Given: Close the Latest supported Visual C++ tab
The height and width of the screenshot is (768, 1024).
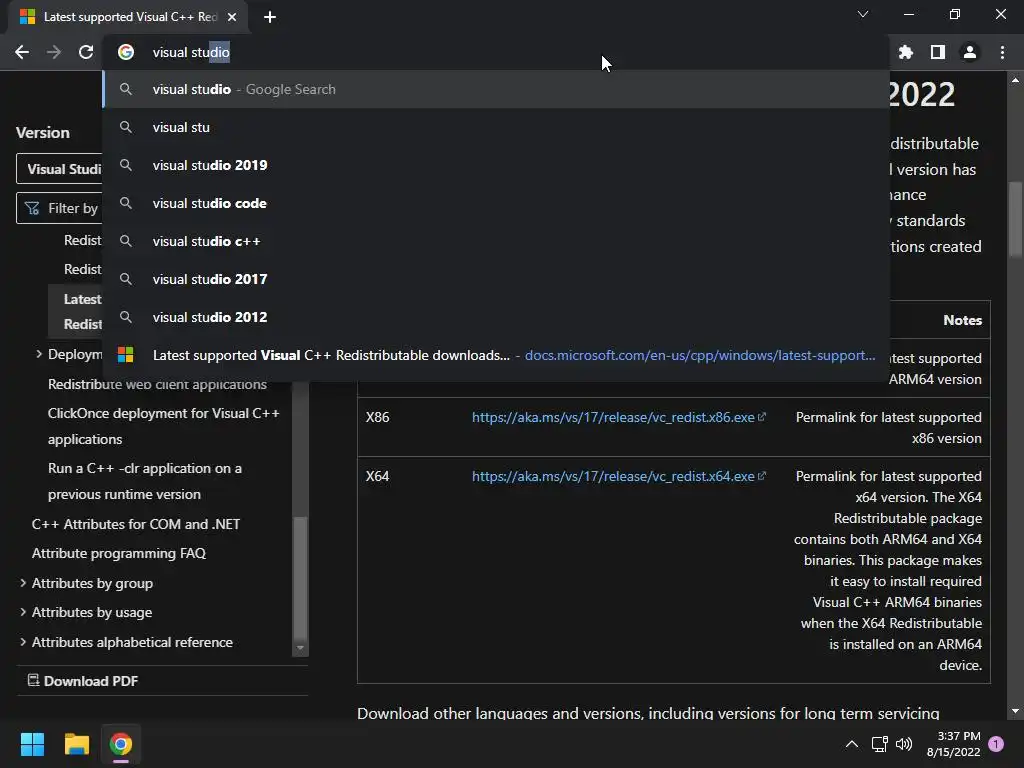Looking at the screenshot, I should tap(232, 17).
